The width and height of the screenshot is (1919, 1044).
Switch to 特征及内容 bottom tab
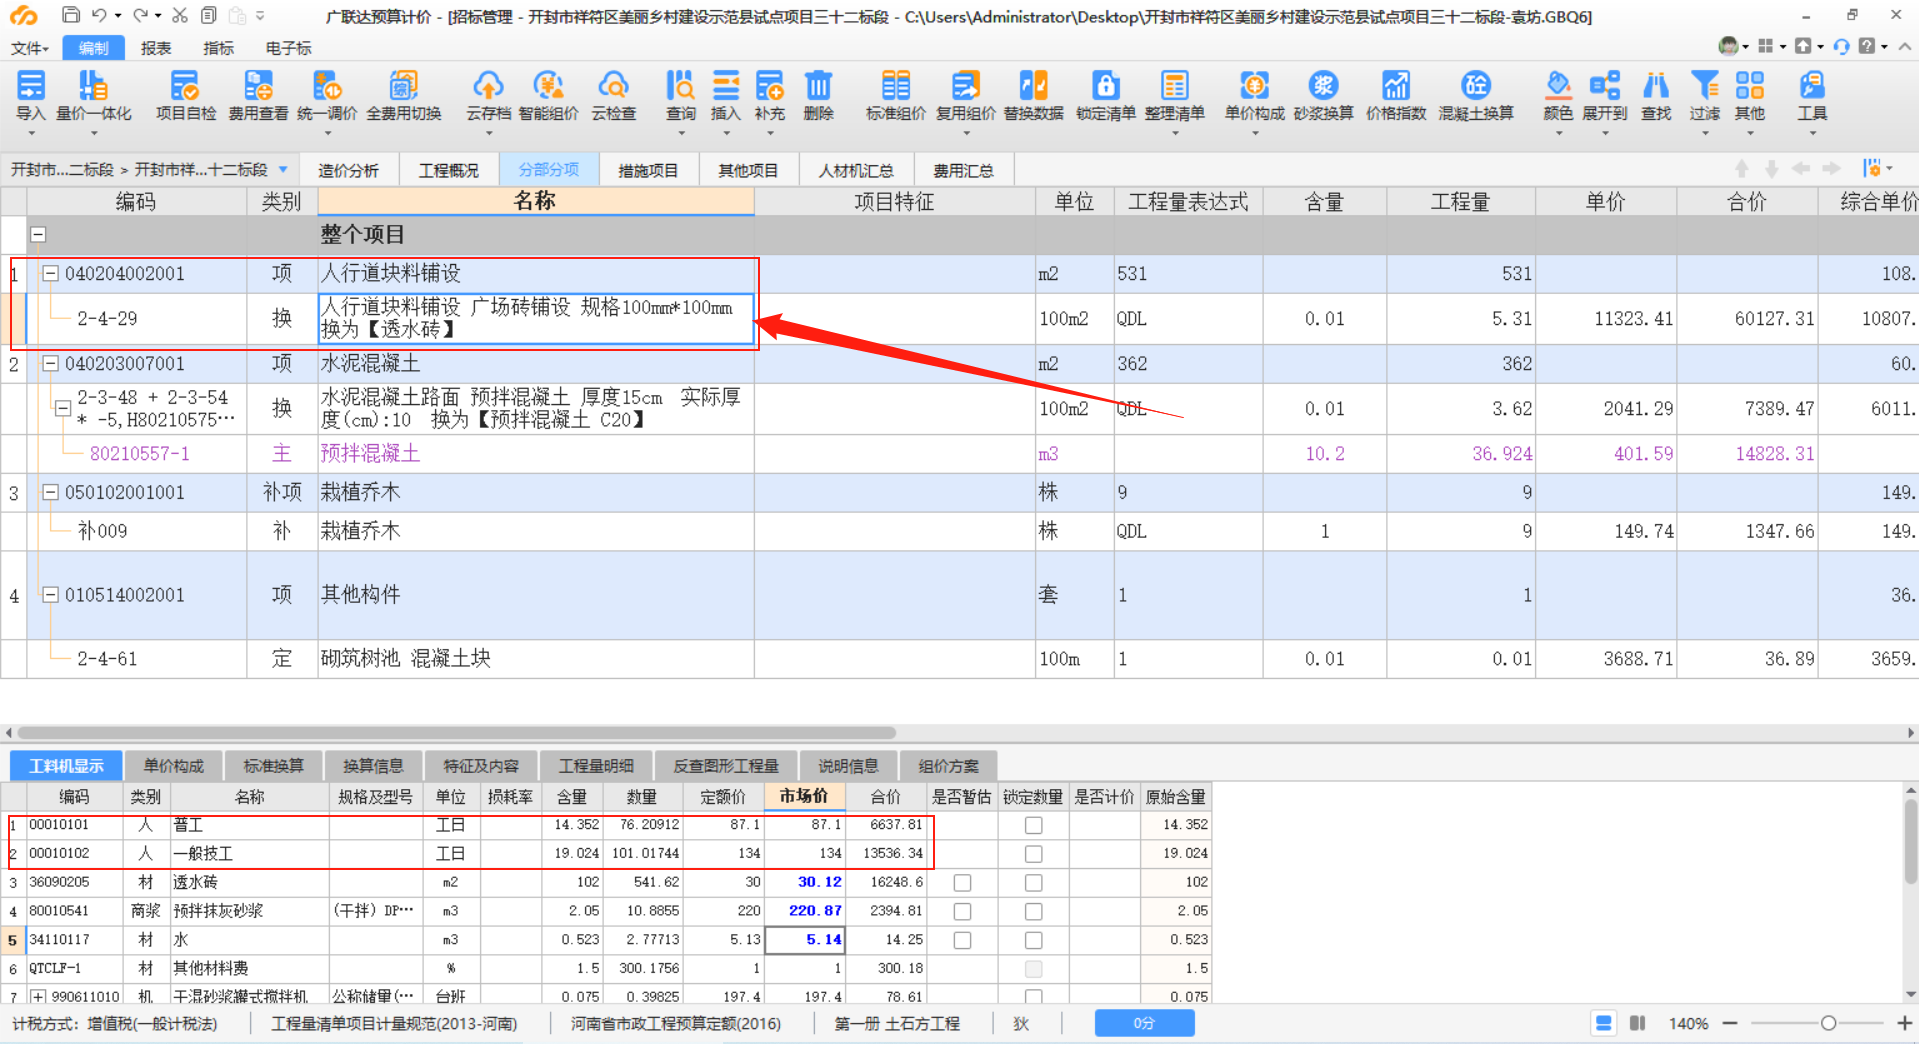pyautogui.click(x=481, y=766)
